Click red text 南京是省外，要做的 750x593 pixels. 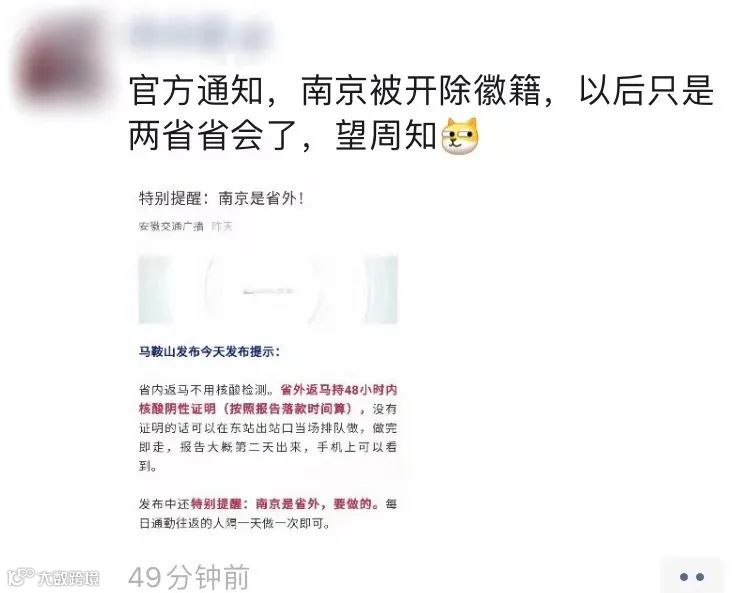(314, 504)
